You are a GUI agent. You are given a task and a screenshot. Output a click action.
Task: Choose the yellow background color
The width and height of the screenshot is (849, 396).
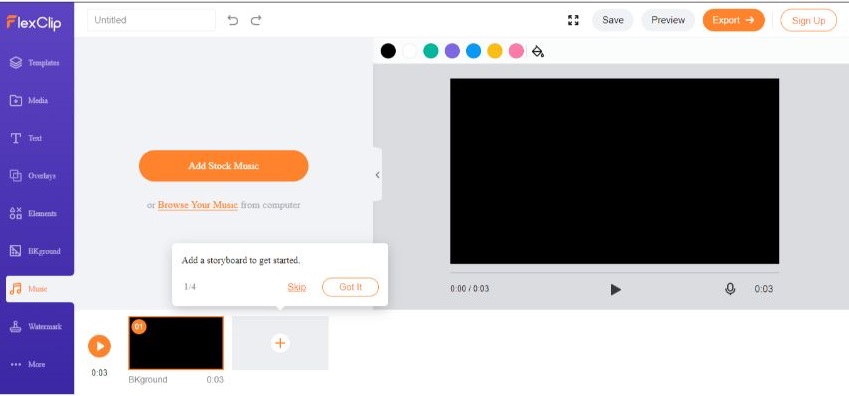[495, 51]
